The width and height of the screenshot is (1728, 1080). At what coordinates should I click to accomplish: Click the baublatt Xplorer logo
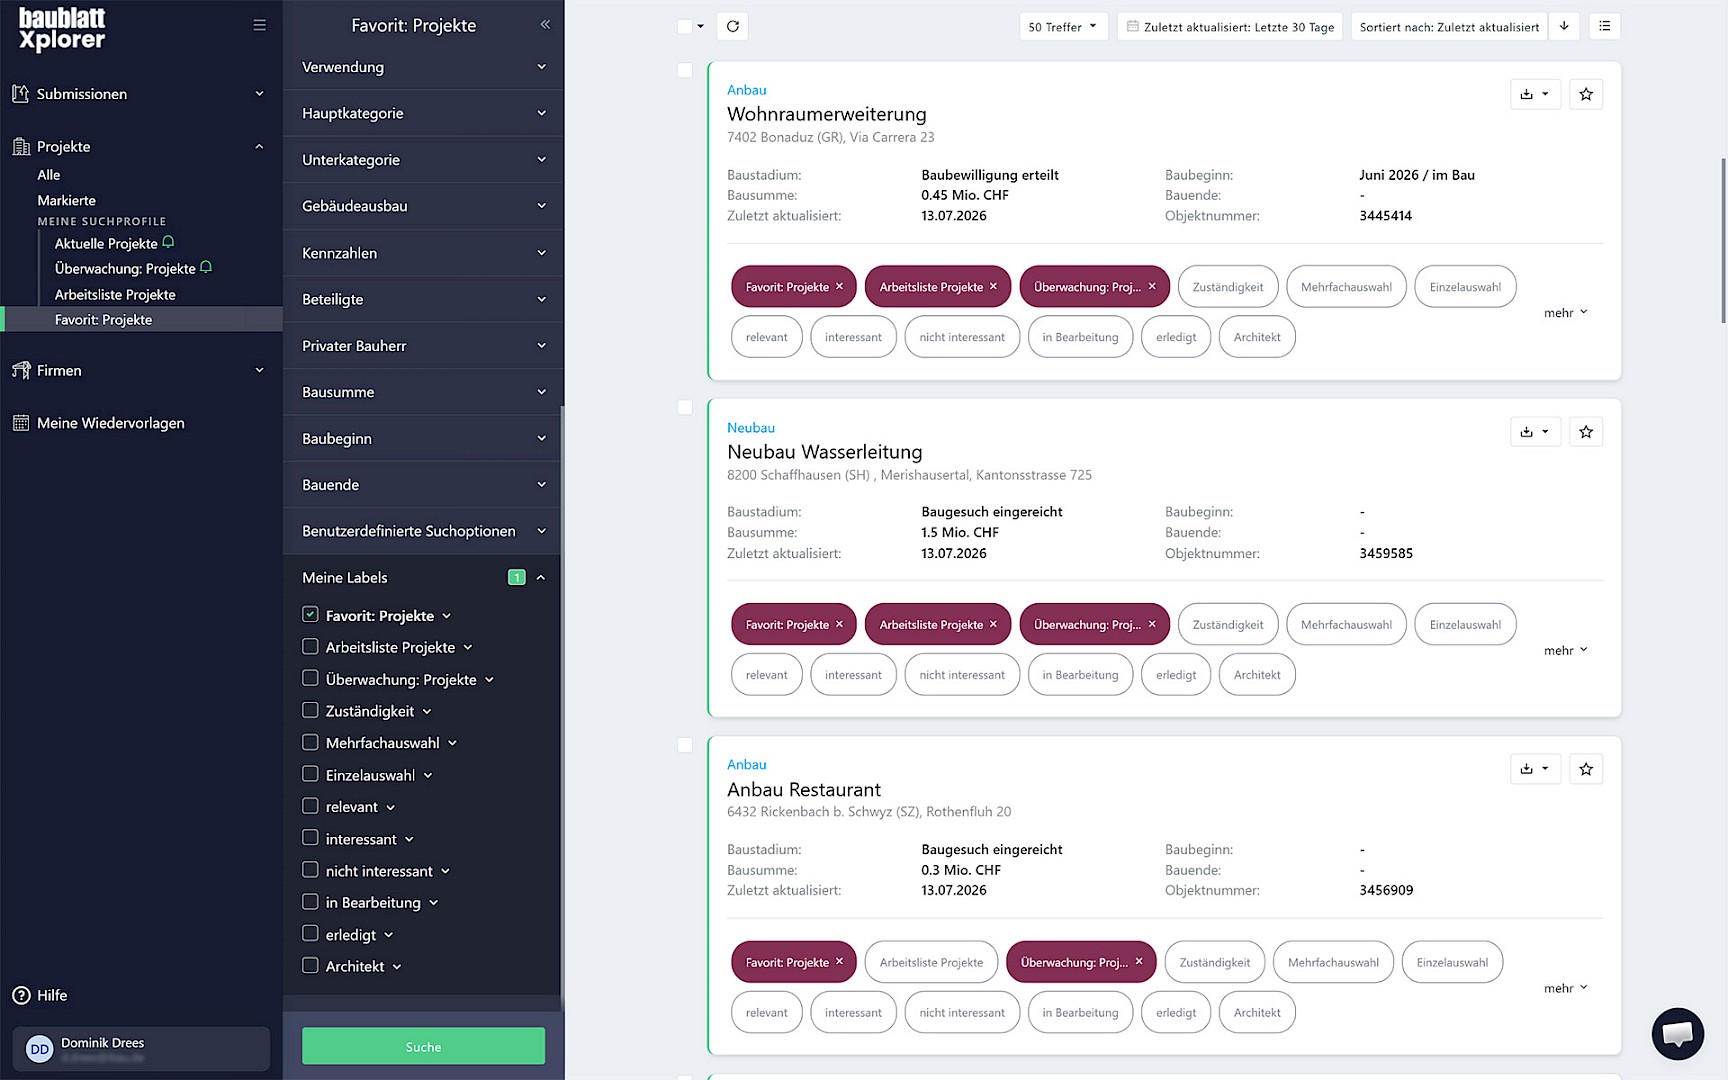pos(62,28)
